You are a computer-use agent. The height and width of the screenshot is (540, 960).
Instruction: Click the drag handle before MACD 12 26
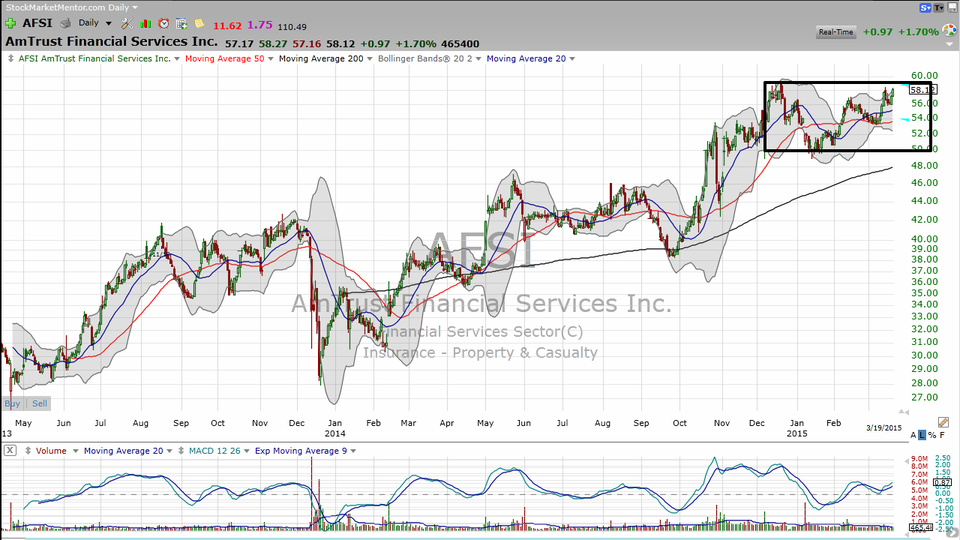click(x=181, y=451)
